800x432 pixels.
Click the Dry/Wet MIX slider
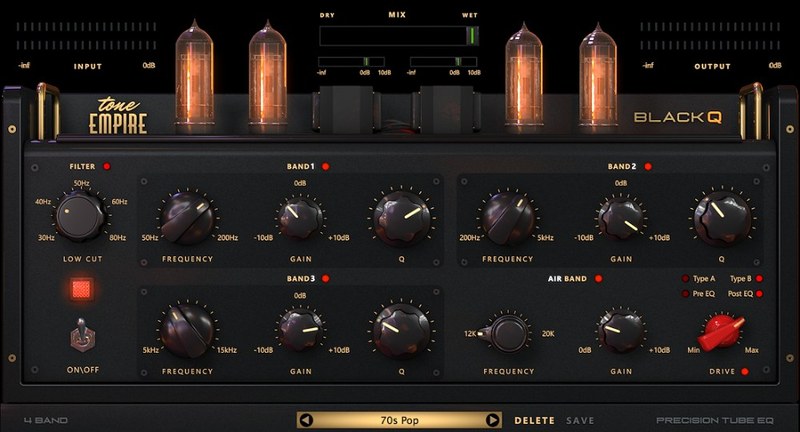click(x=398, y=36)
